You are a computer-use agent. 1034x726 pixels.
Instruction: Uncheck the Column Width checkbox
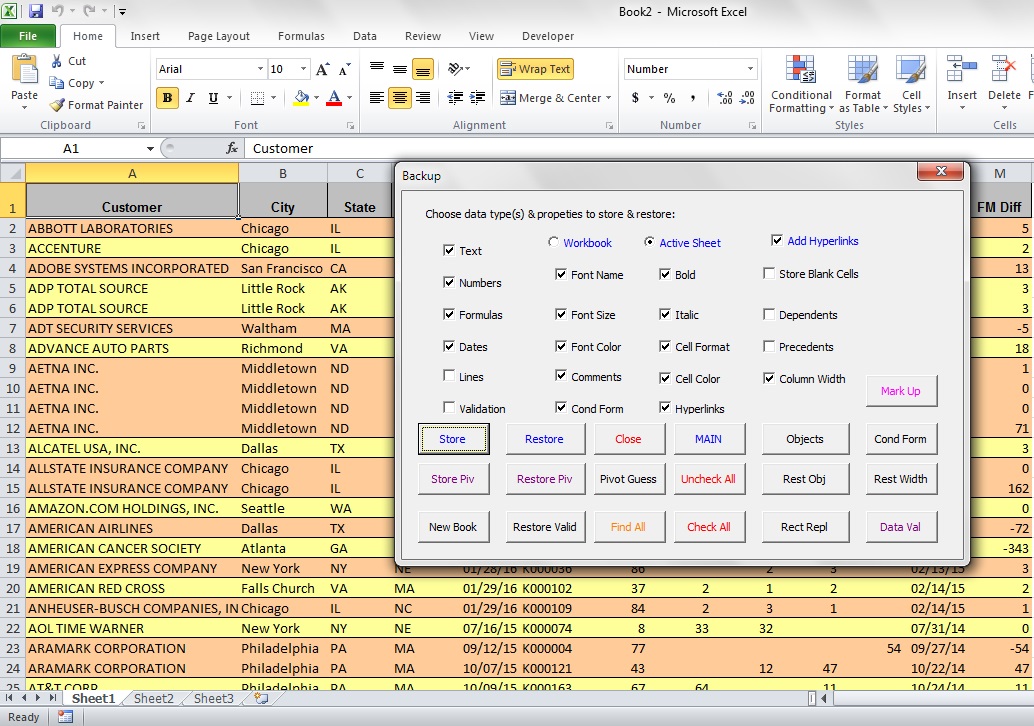pos(769,378)
